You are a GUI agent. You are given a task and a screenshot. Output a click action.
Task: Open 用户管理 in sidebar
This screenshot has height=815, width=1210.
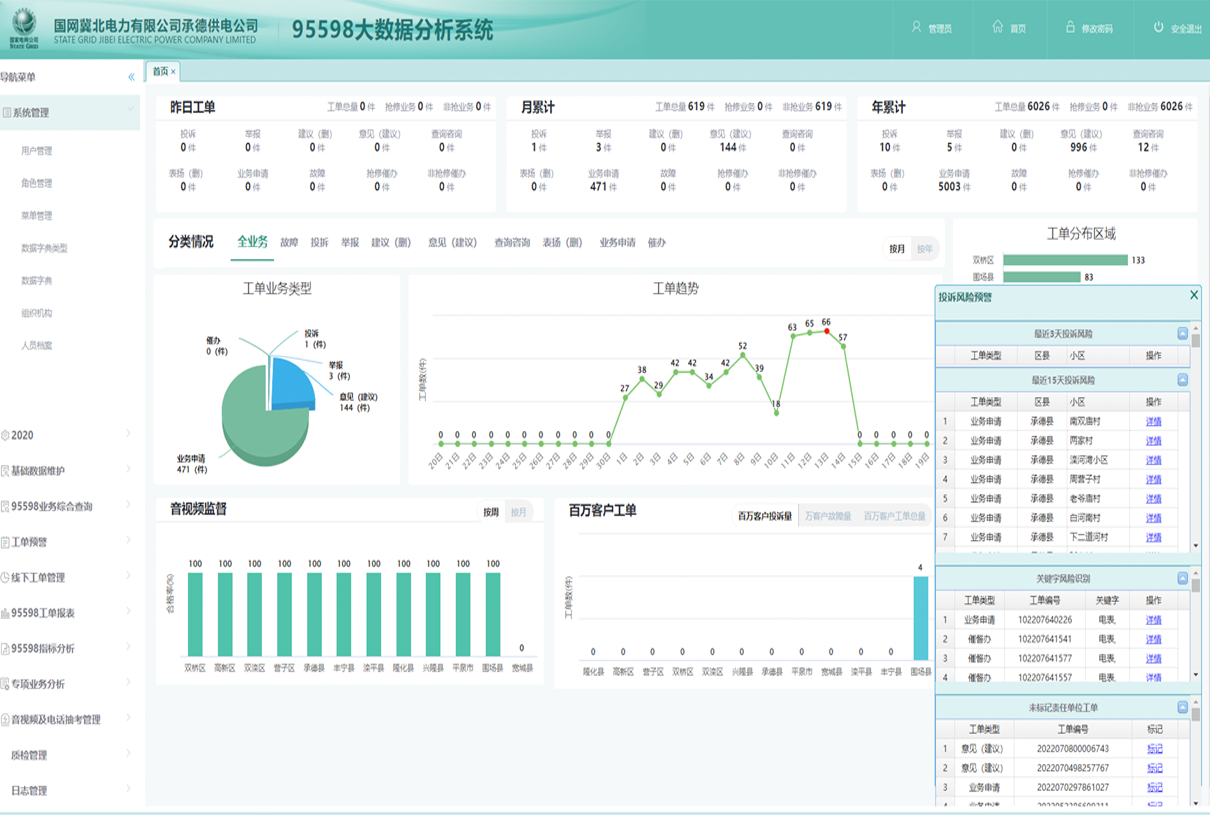click(x=37, y=151)
